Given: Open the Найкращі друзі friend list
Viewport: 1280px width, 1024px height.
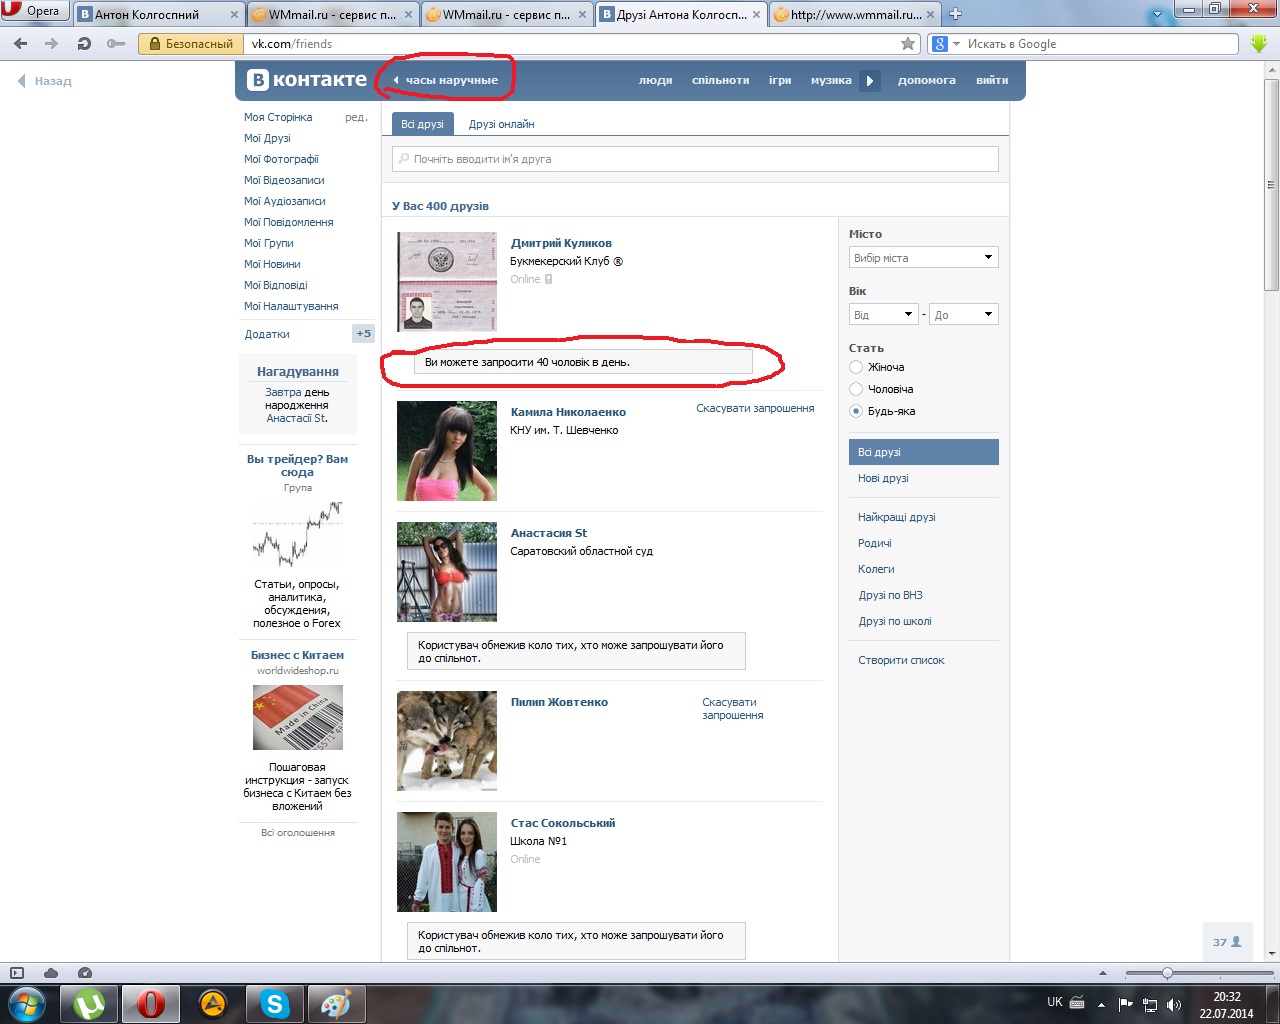Looking at the screenshot, I should pyautogui.click(x=897, y=517).
